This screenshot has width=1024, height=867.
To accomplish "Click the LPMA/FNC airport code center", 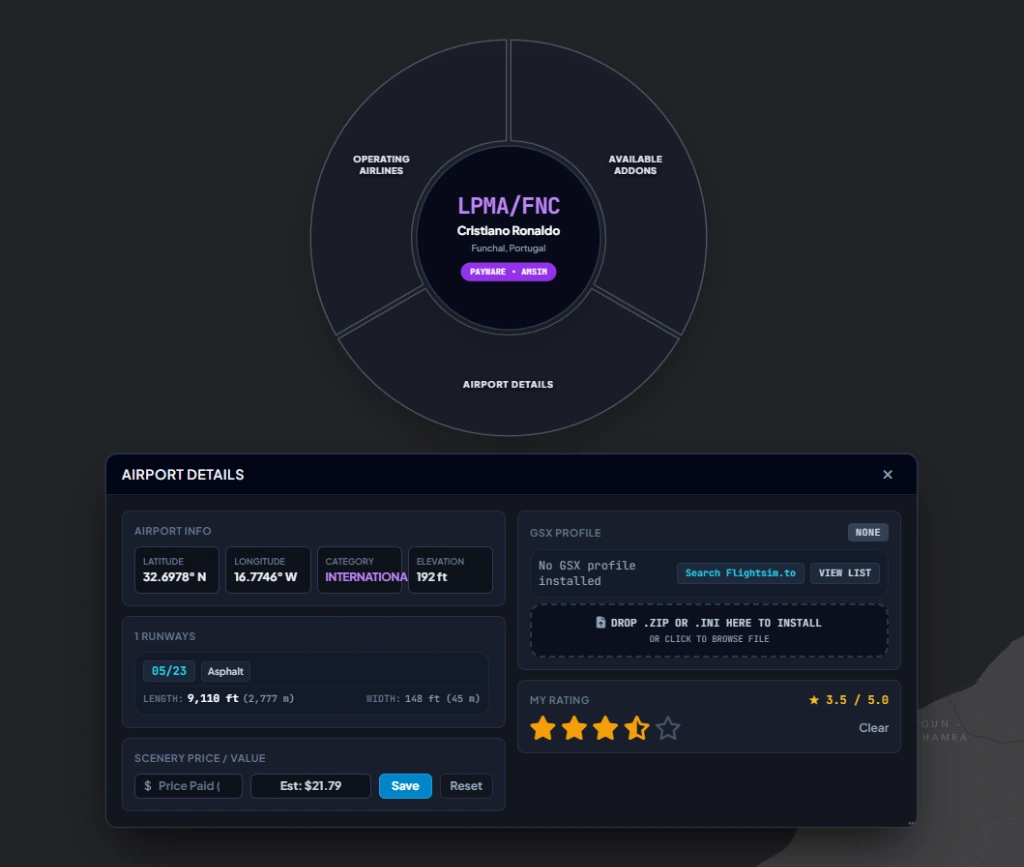I will 508,206.
